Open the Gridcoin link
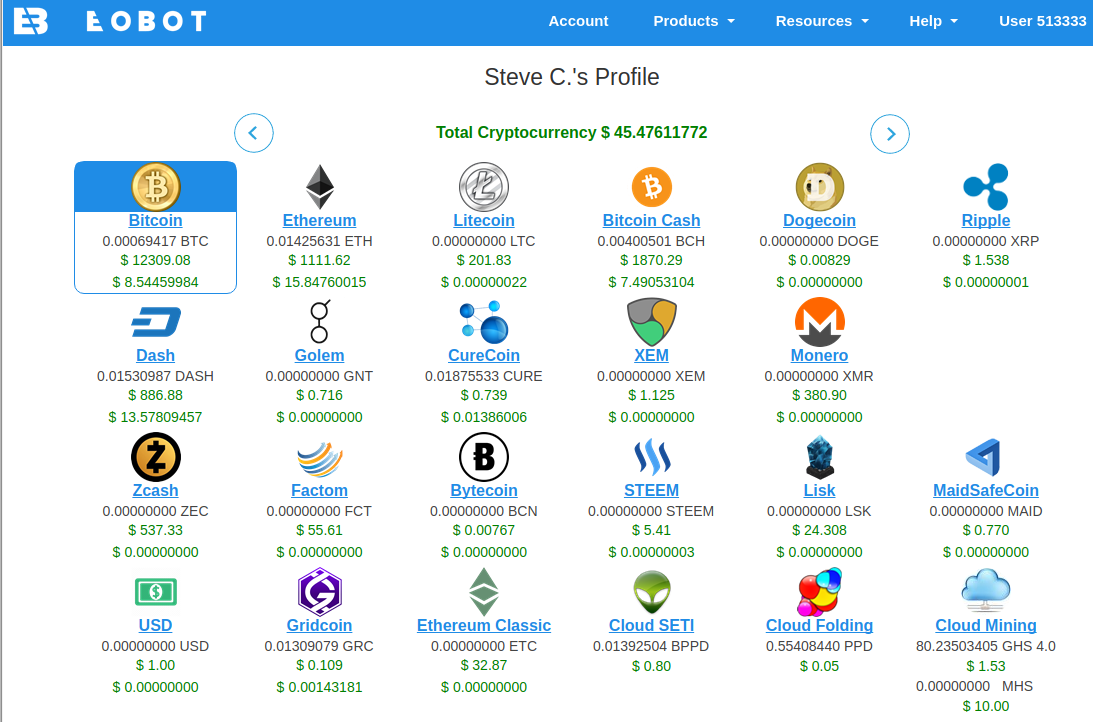The width and height of the screenshot is (1093, 722). point(319,626)
